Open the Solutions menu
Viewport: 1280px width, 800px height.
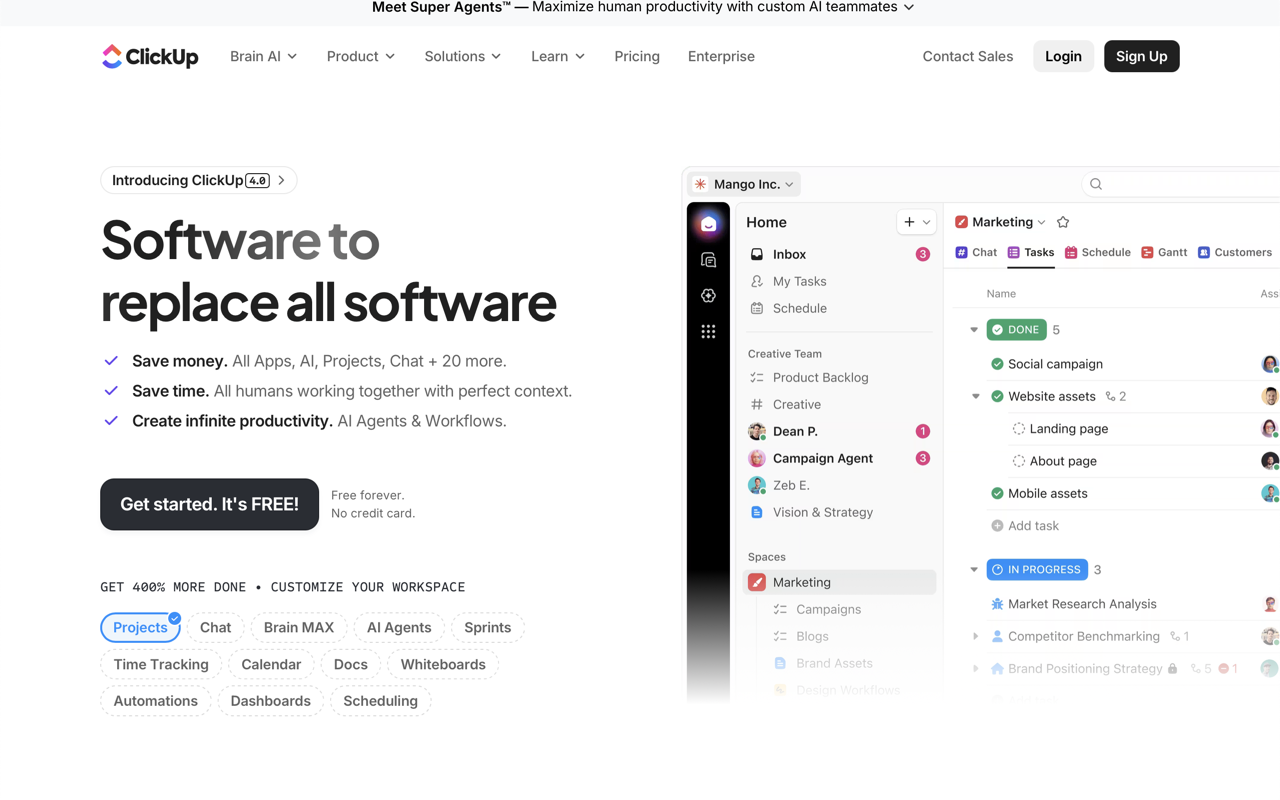(462, 57)
